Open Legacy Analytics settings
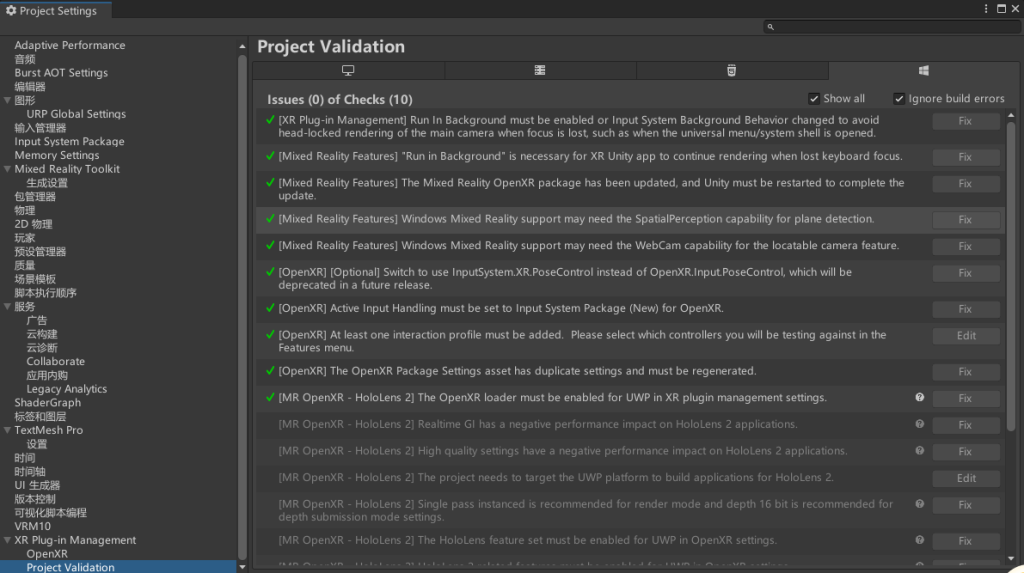Image resolution: width=1024 pixels, height=573 pixels. (67, 389)
